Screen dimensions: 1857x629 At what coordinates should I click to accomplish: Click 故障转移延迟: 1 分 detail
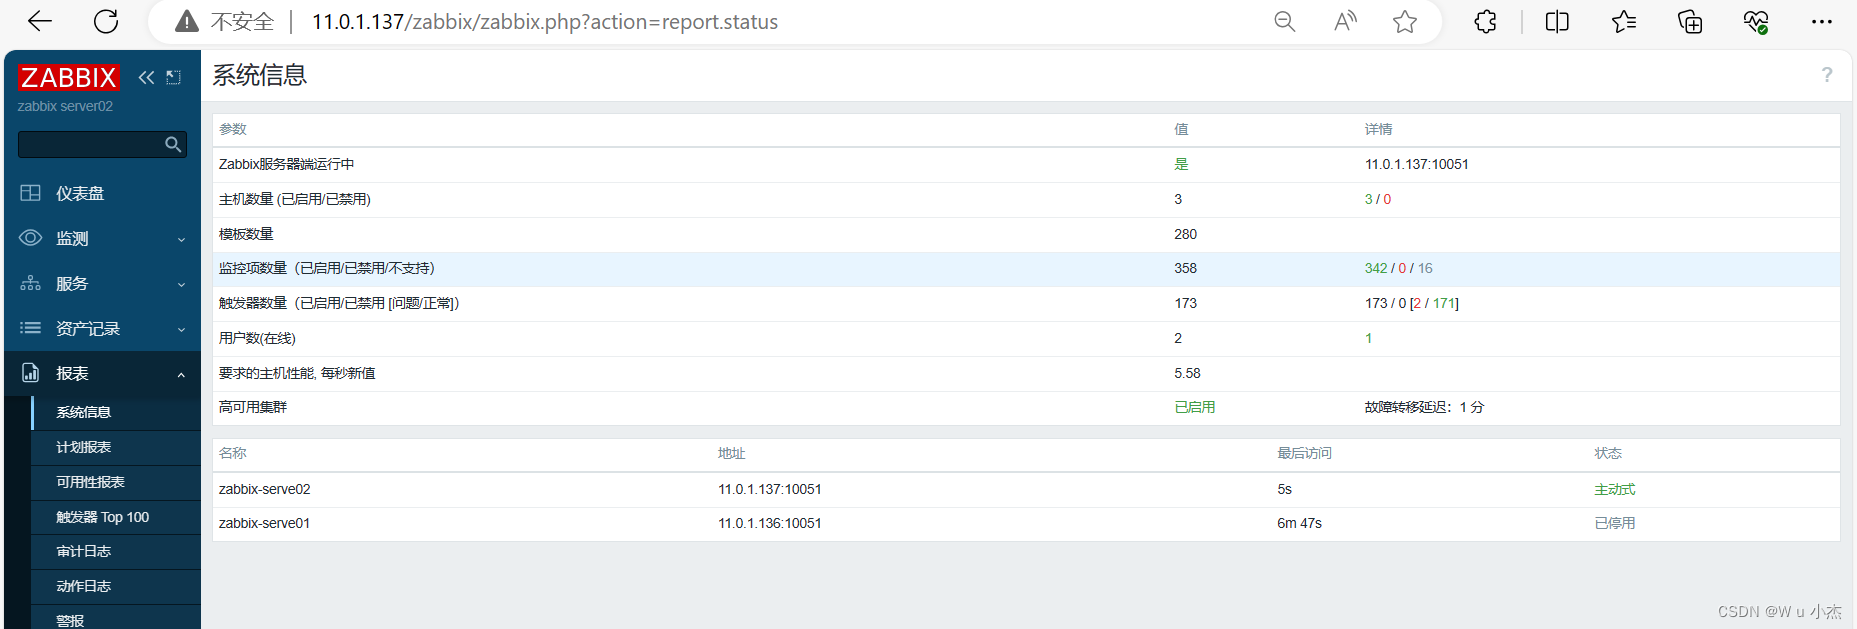pos(1424,407)
